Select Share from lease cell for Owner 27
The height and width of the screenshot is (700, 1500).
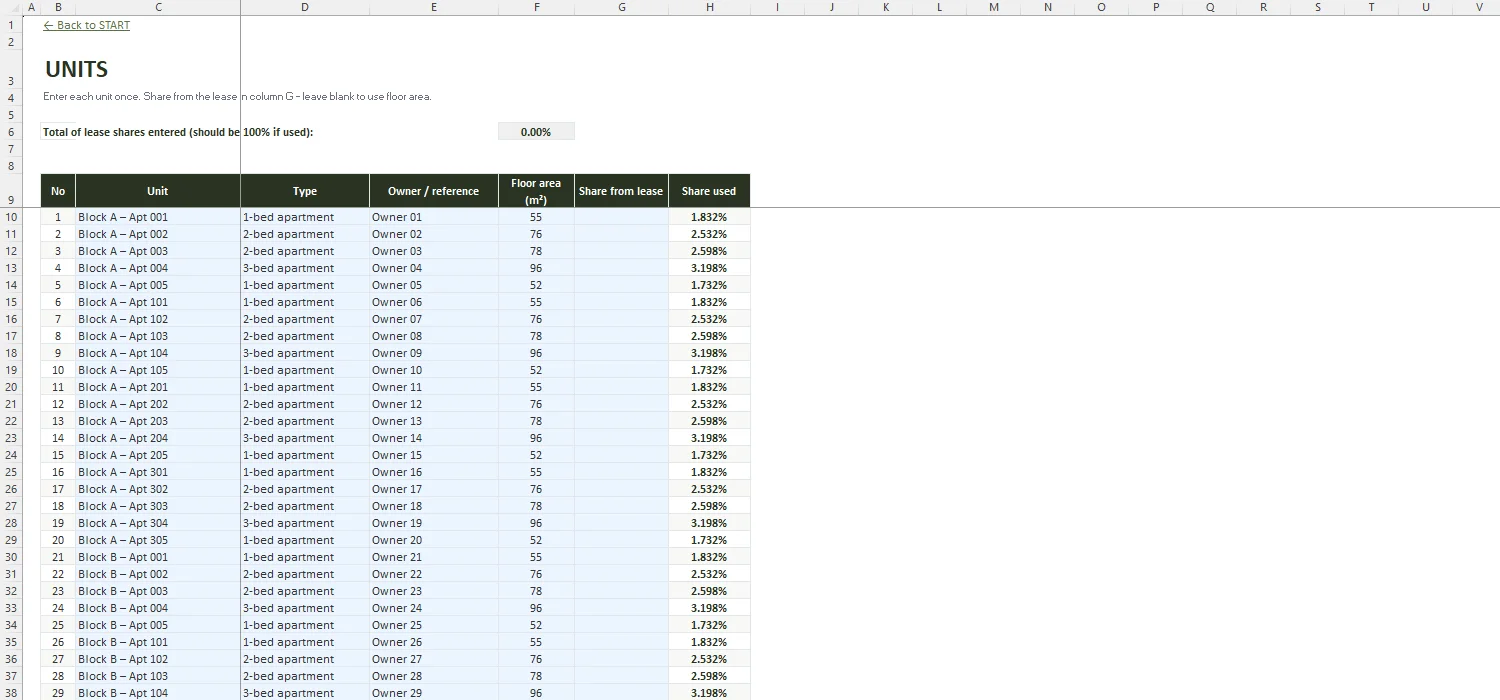[x=621, y=659]
